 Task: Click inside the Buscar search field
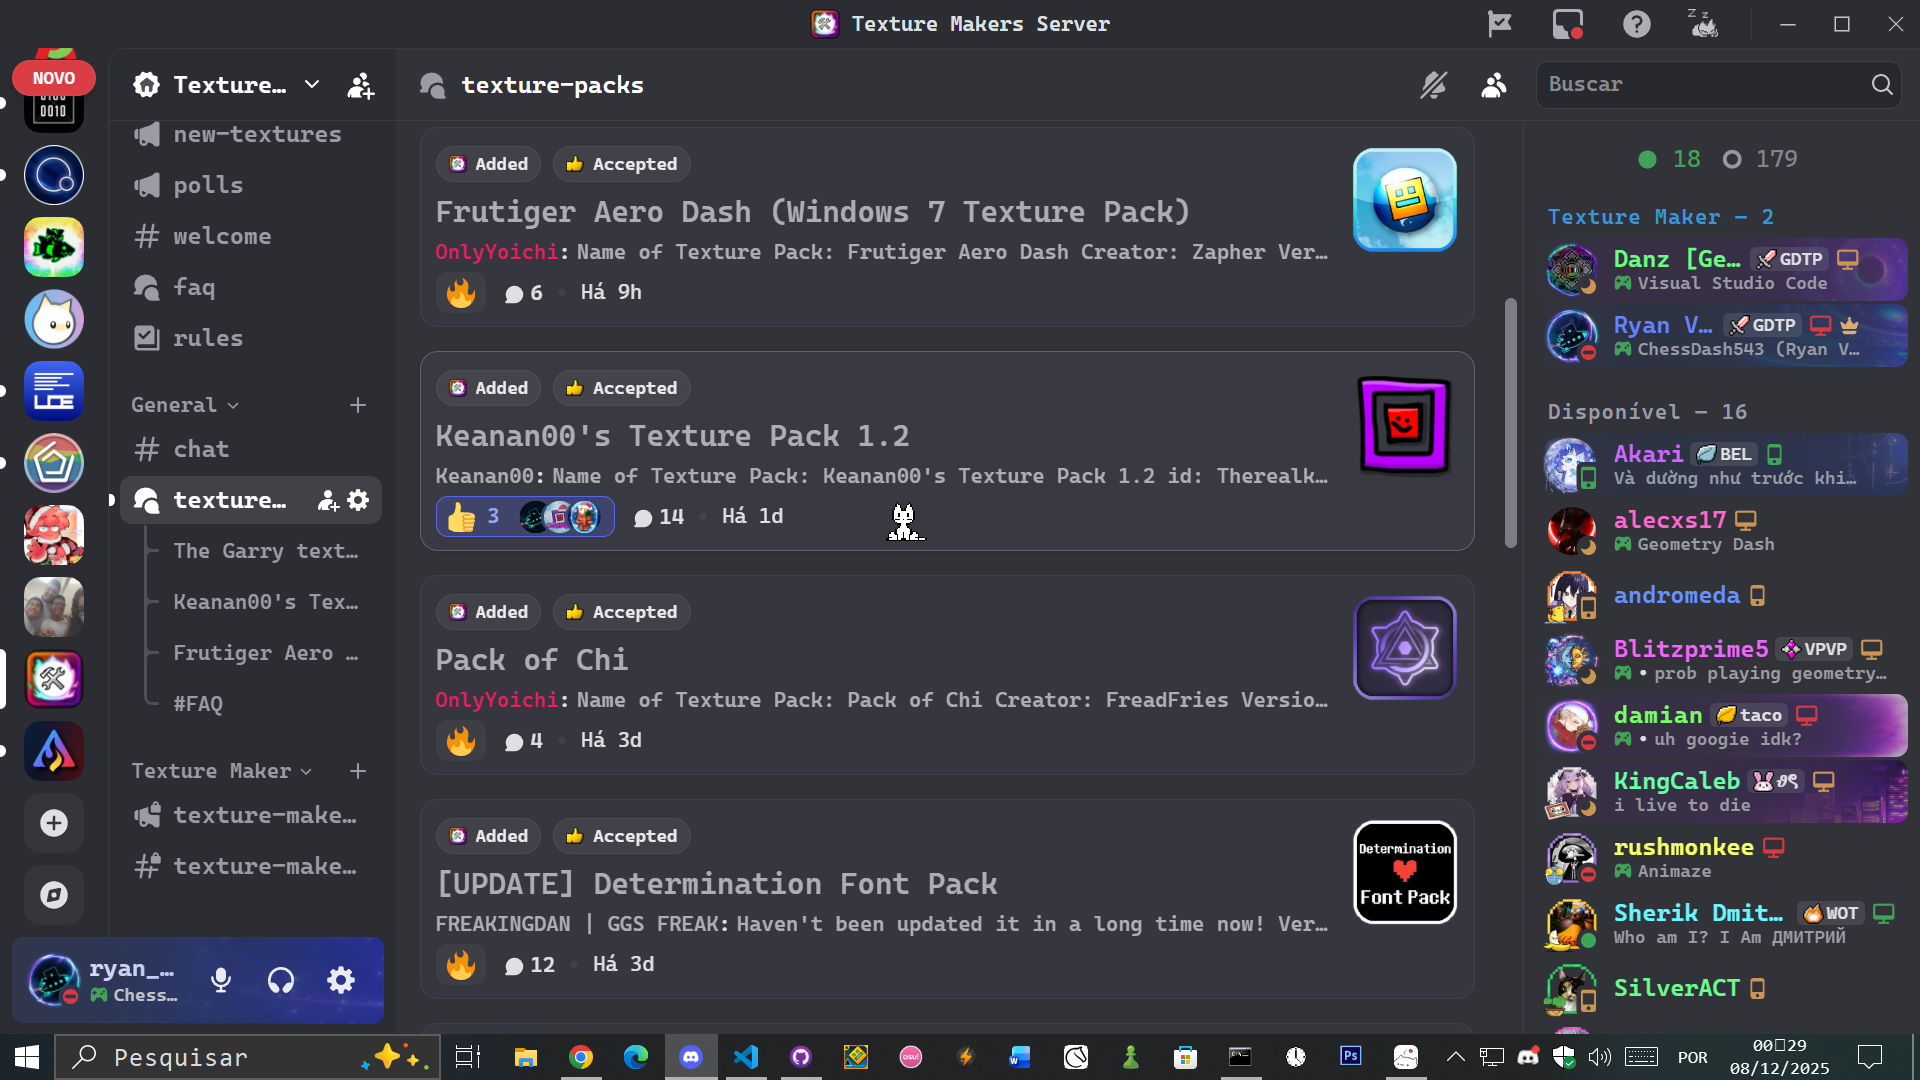pos(1700,84)
